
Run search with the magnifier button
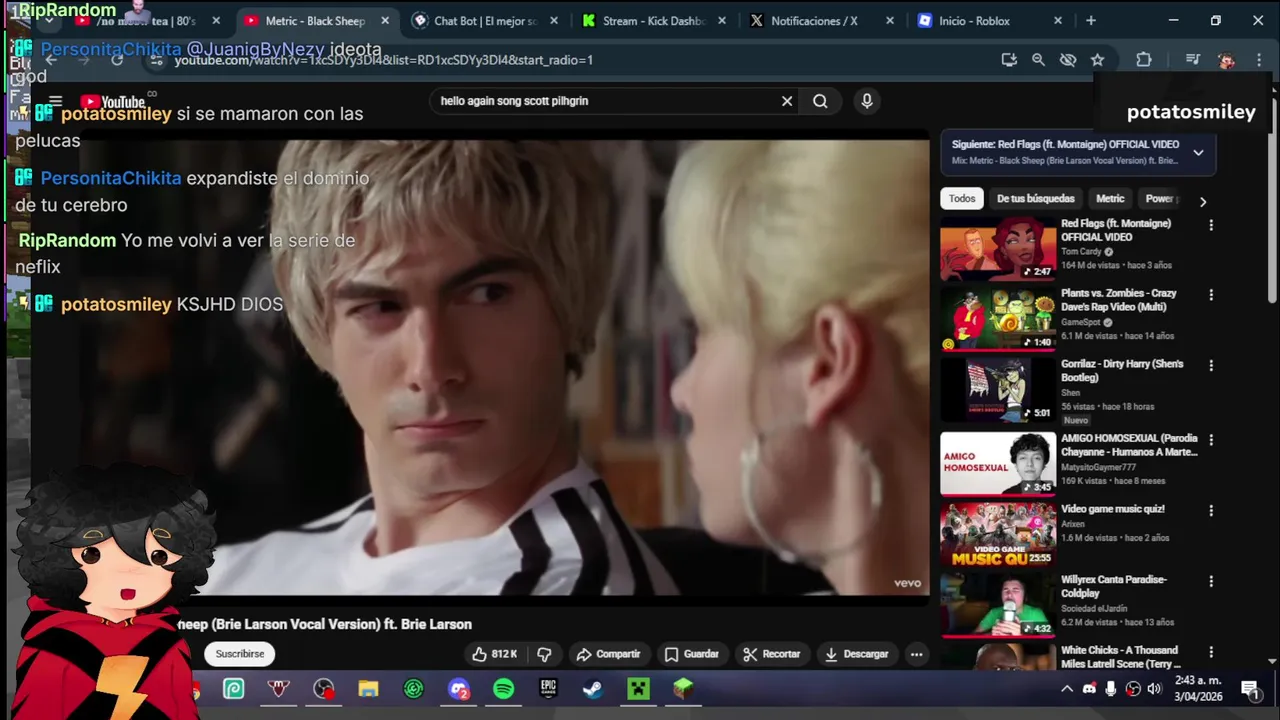[x=820, y=101]
